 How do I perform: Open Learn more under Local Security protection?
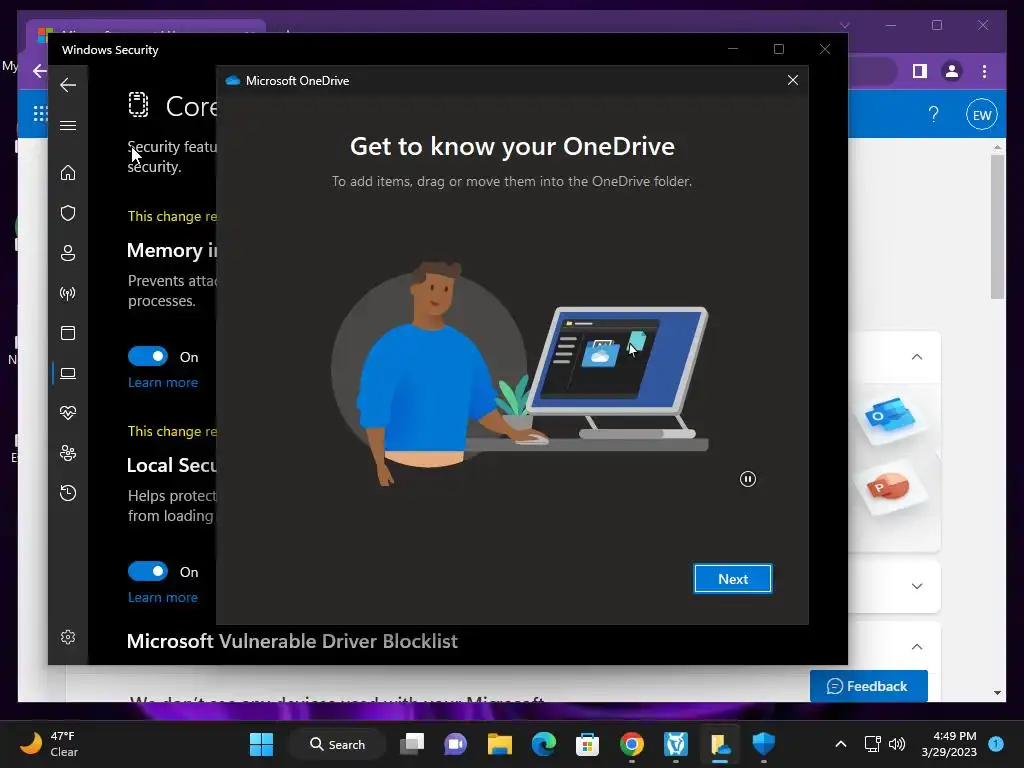point(163,598)
